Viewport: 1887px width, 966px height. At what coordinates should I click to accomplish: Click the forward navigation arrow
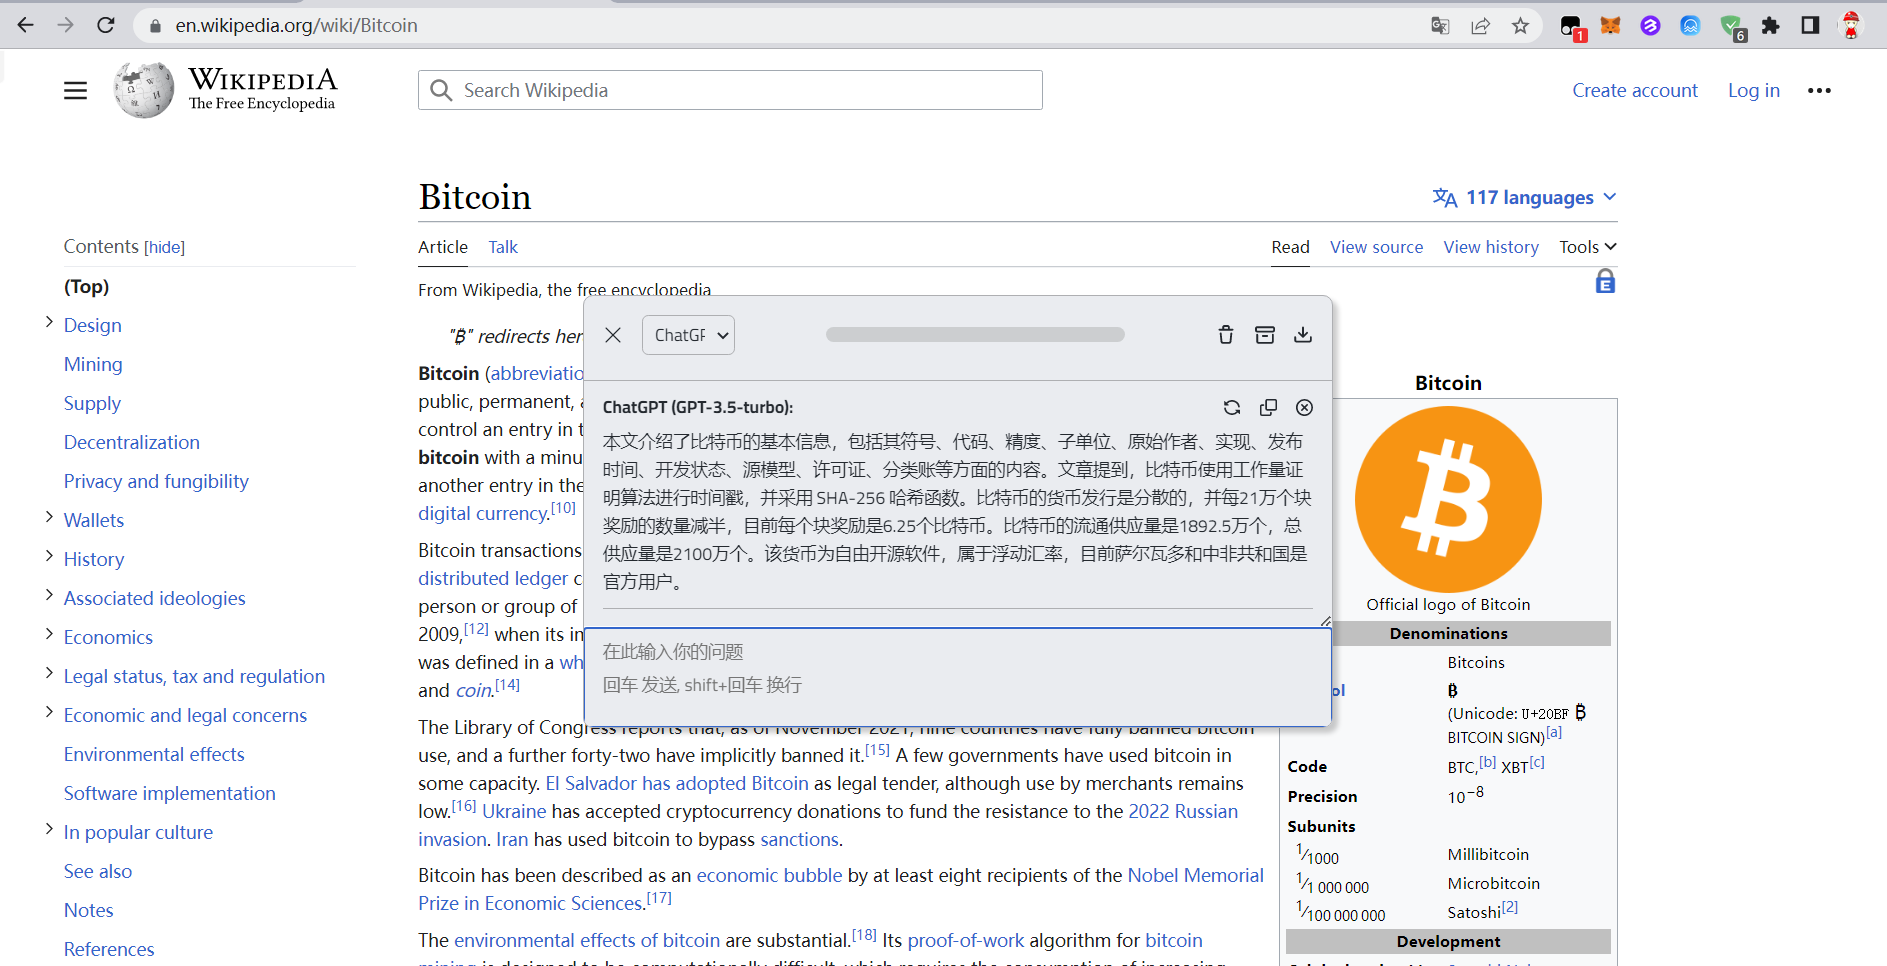coord(66,25)
